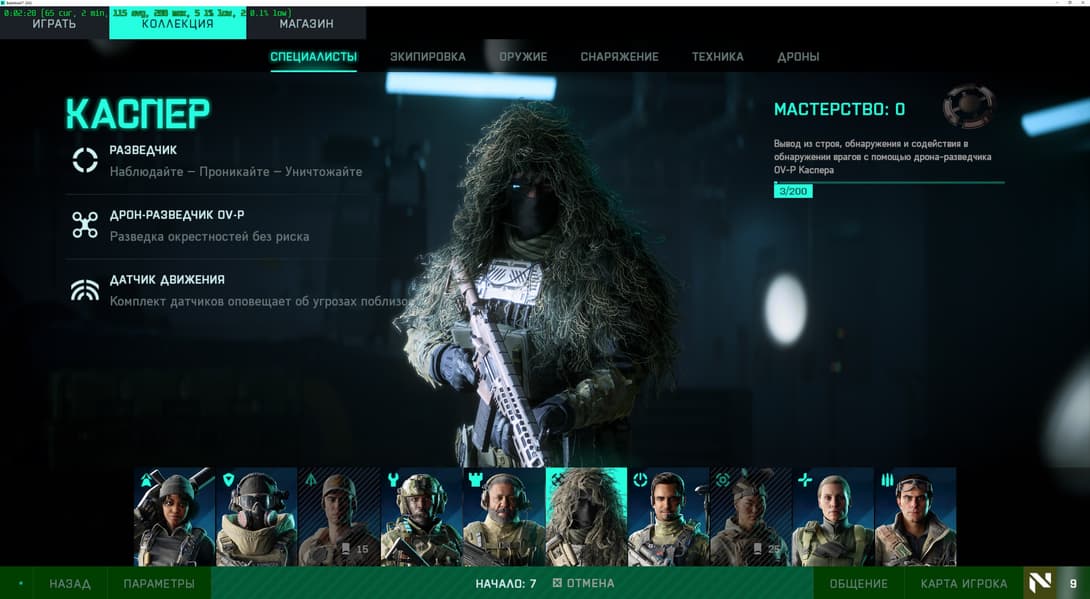Select the helmeted specialist with wrench icon
Screen dimensions: 1090x599
point(421,516)
